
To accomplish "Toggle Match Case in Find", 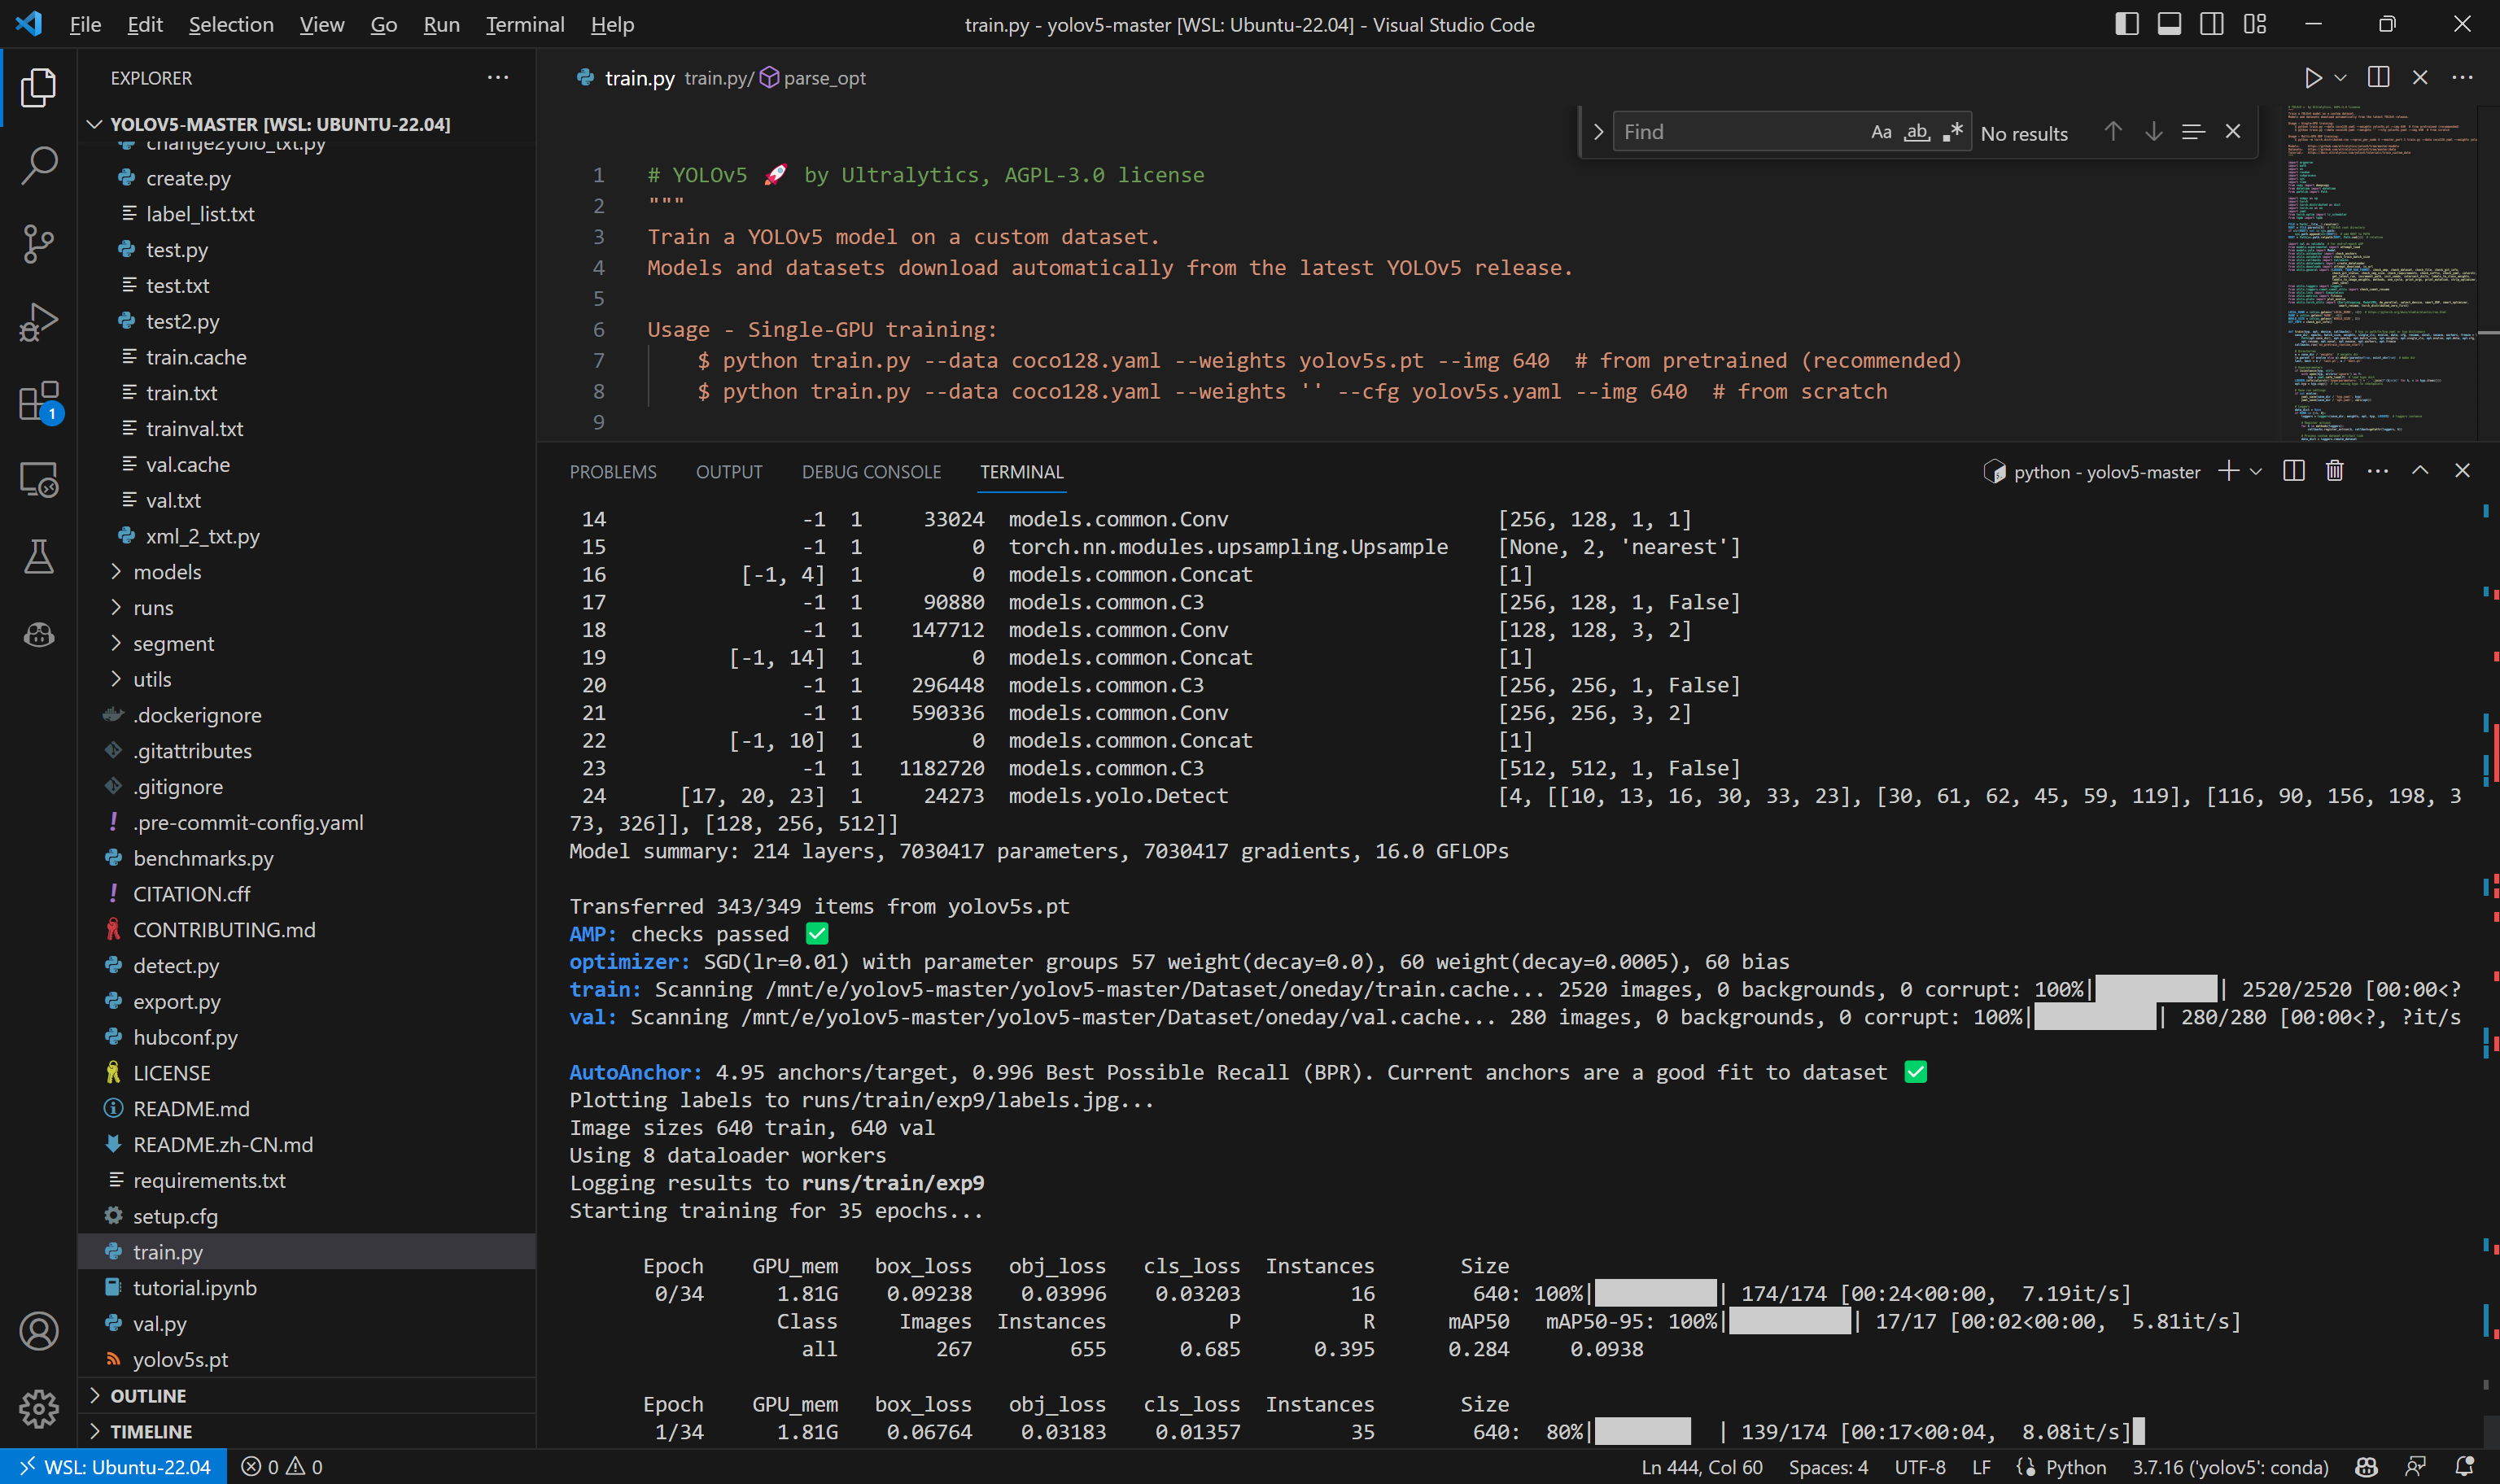I will [x=1881, y=132].
